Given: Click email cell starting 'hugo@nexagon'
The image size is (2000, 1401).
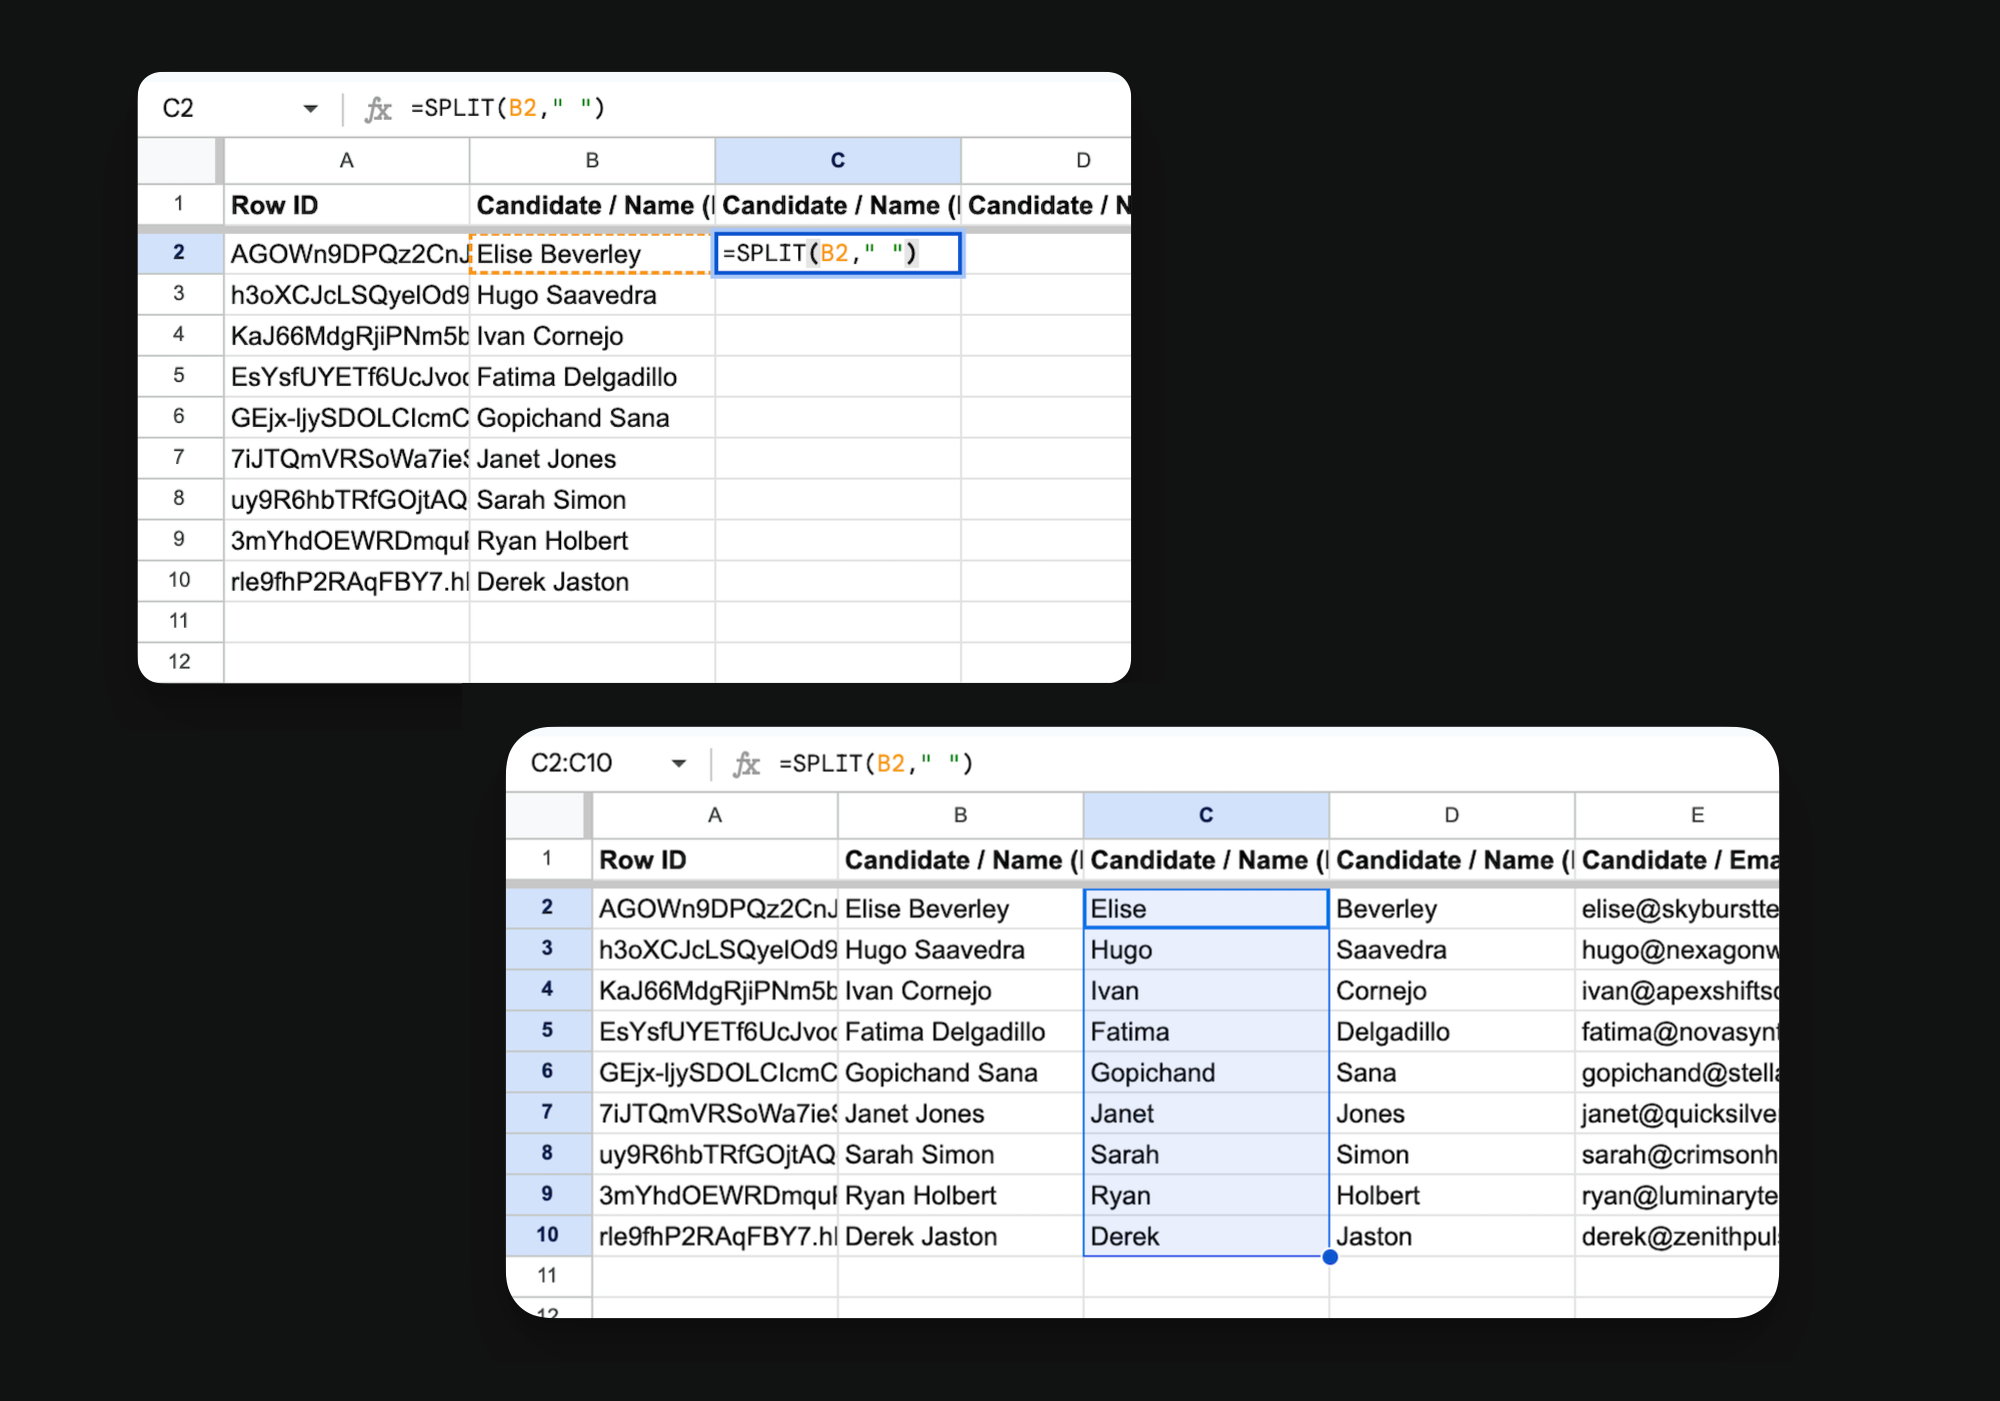Looking at the screenshot, I should (x=1677, y=950).
